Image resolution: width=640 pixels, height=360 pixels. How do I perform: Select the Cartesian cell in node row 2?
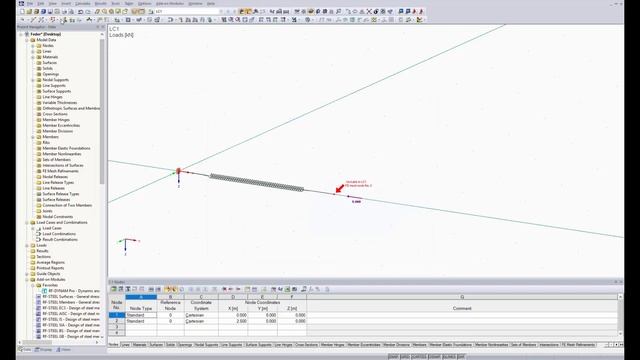201,321
